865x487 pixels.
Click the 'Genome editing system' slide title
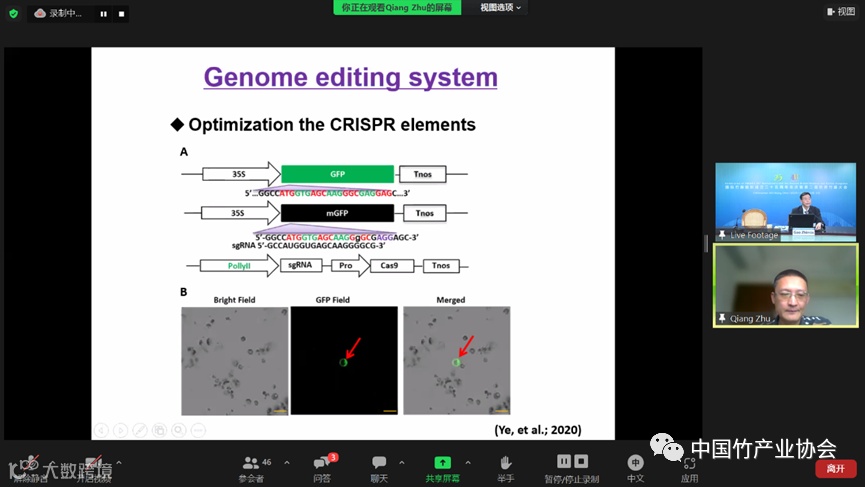pos(351,77)
